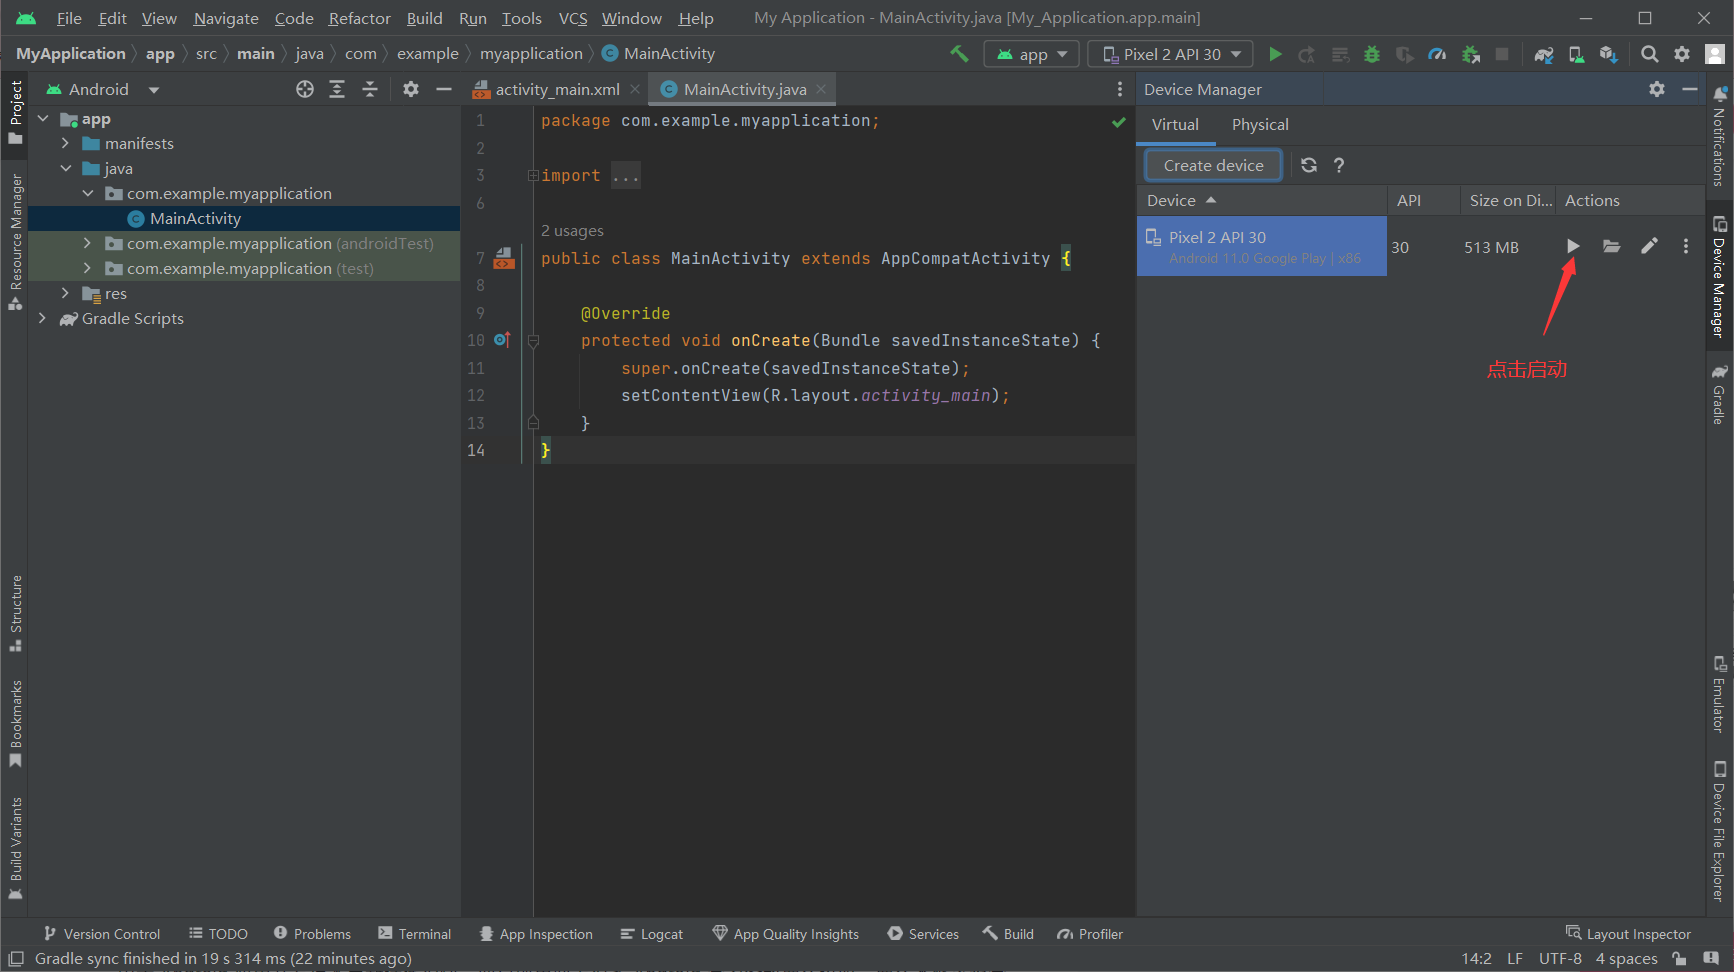Expand the manifests folder
This screenshot has height=972, width=1734.
(x=65, y=144)
